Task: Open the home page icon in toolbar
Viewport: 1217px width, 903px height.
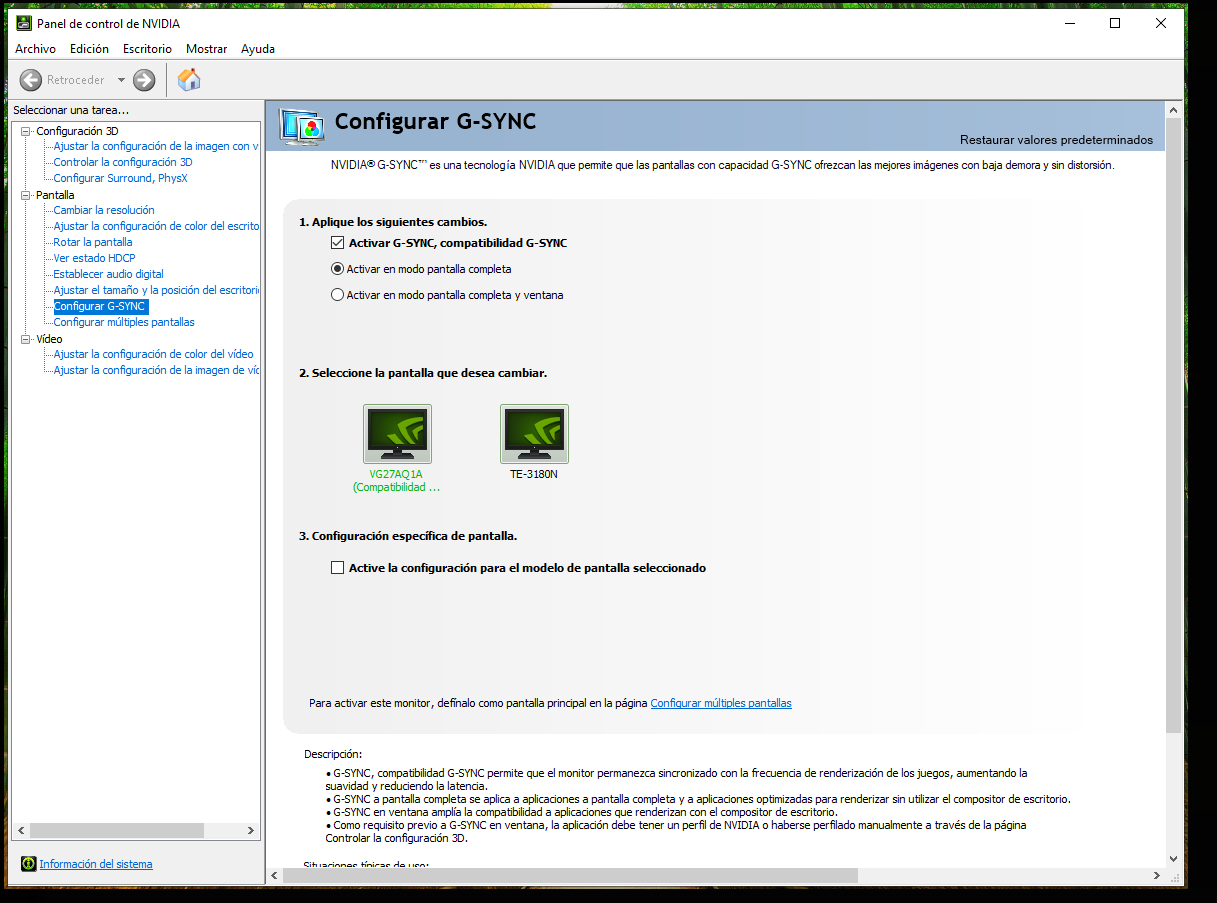Action: (x=189, y=80)
